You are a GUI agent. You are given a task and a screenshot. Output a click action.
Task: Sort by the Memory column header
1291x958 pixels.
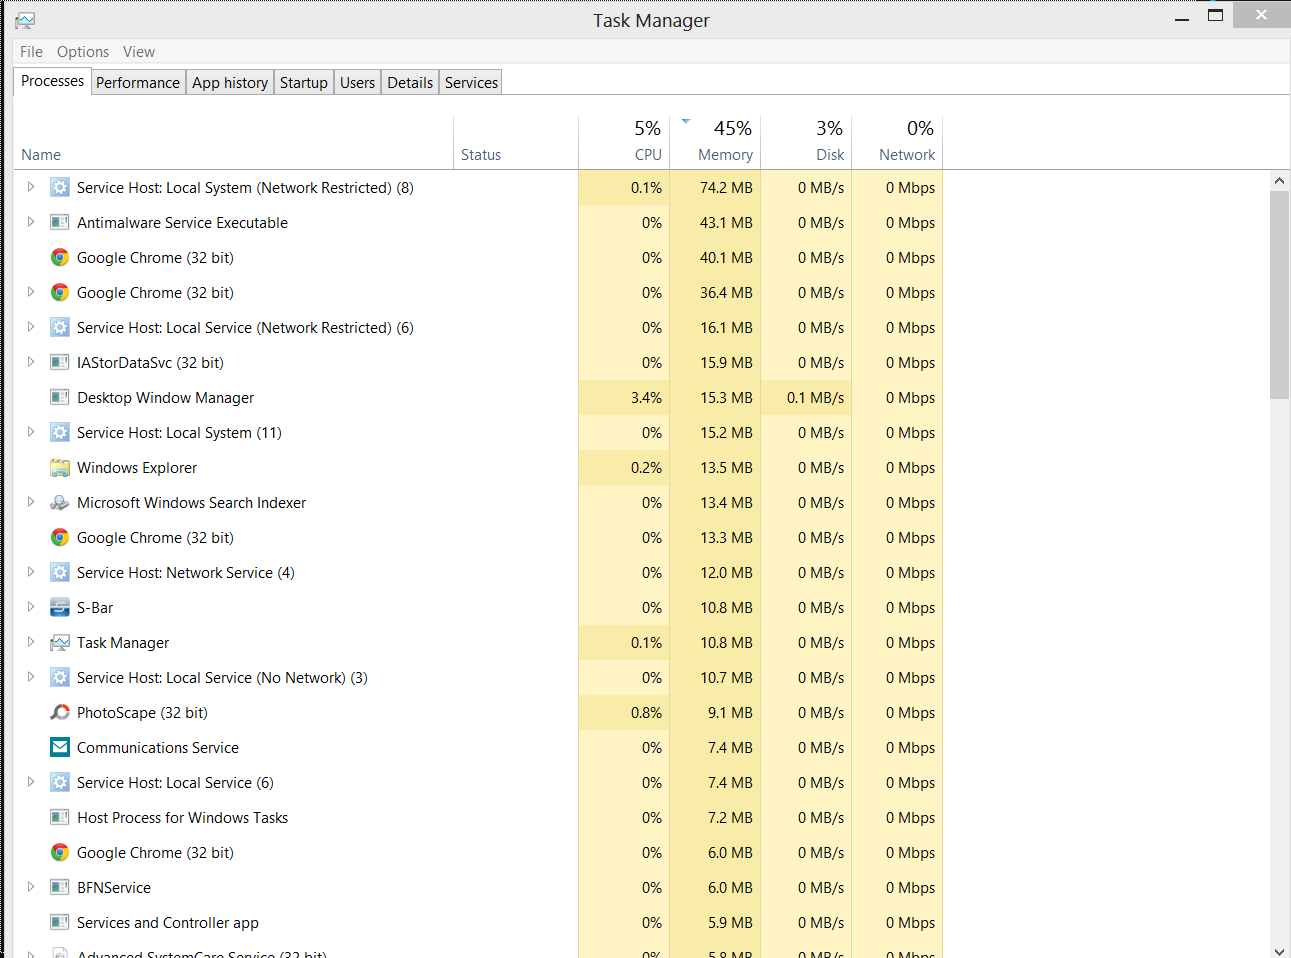coord(725,155)
